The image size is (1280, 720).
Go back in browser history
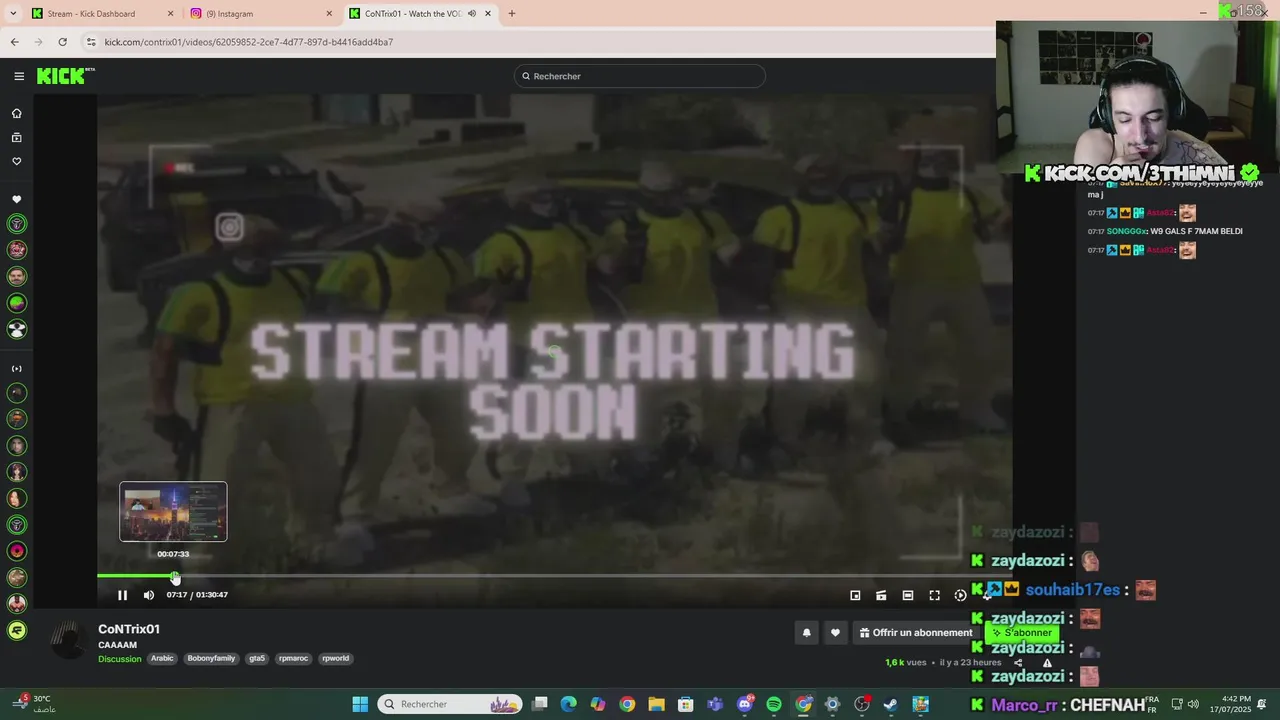15,42
